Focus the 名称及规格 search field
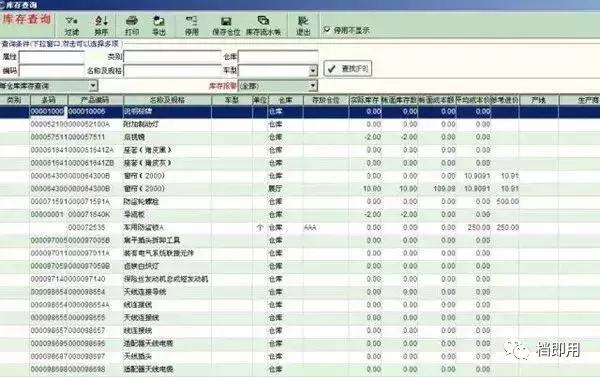 [172, 70]
